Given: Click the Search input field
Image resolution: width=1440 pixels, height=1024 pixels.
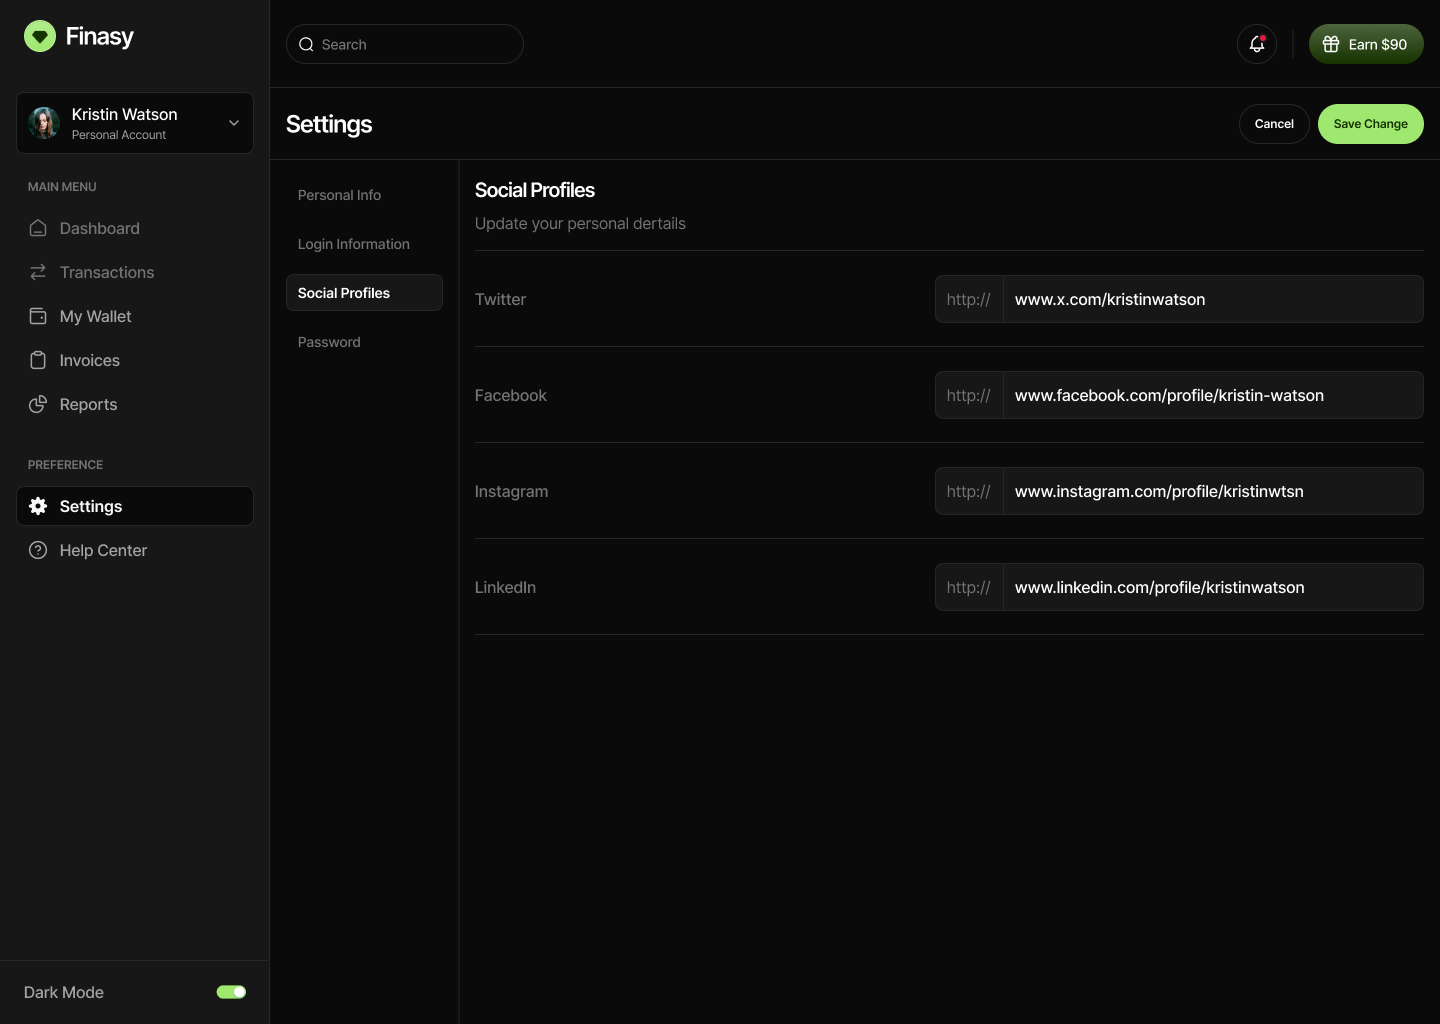Looking at the screenshot, I should click(405, 44).
